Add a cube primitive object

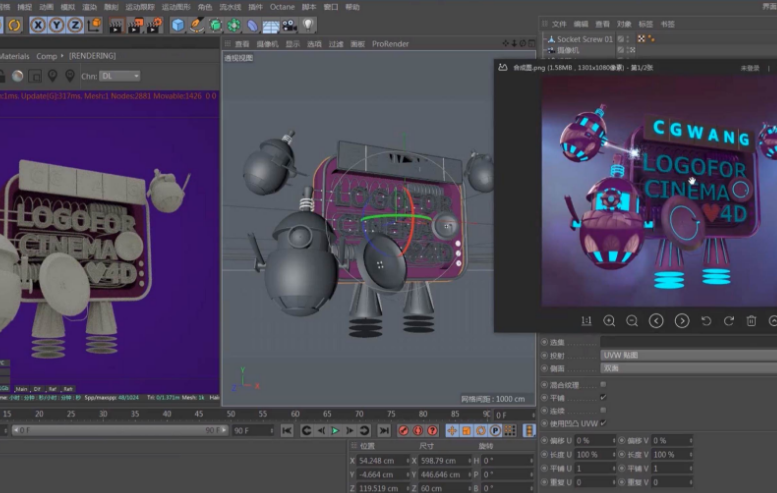177,25
